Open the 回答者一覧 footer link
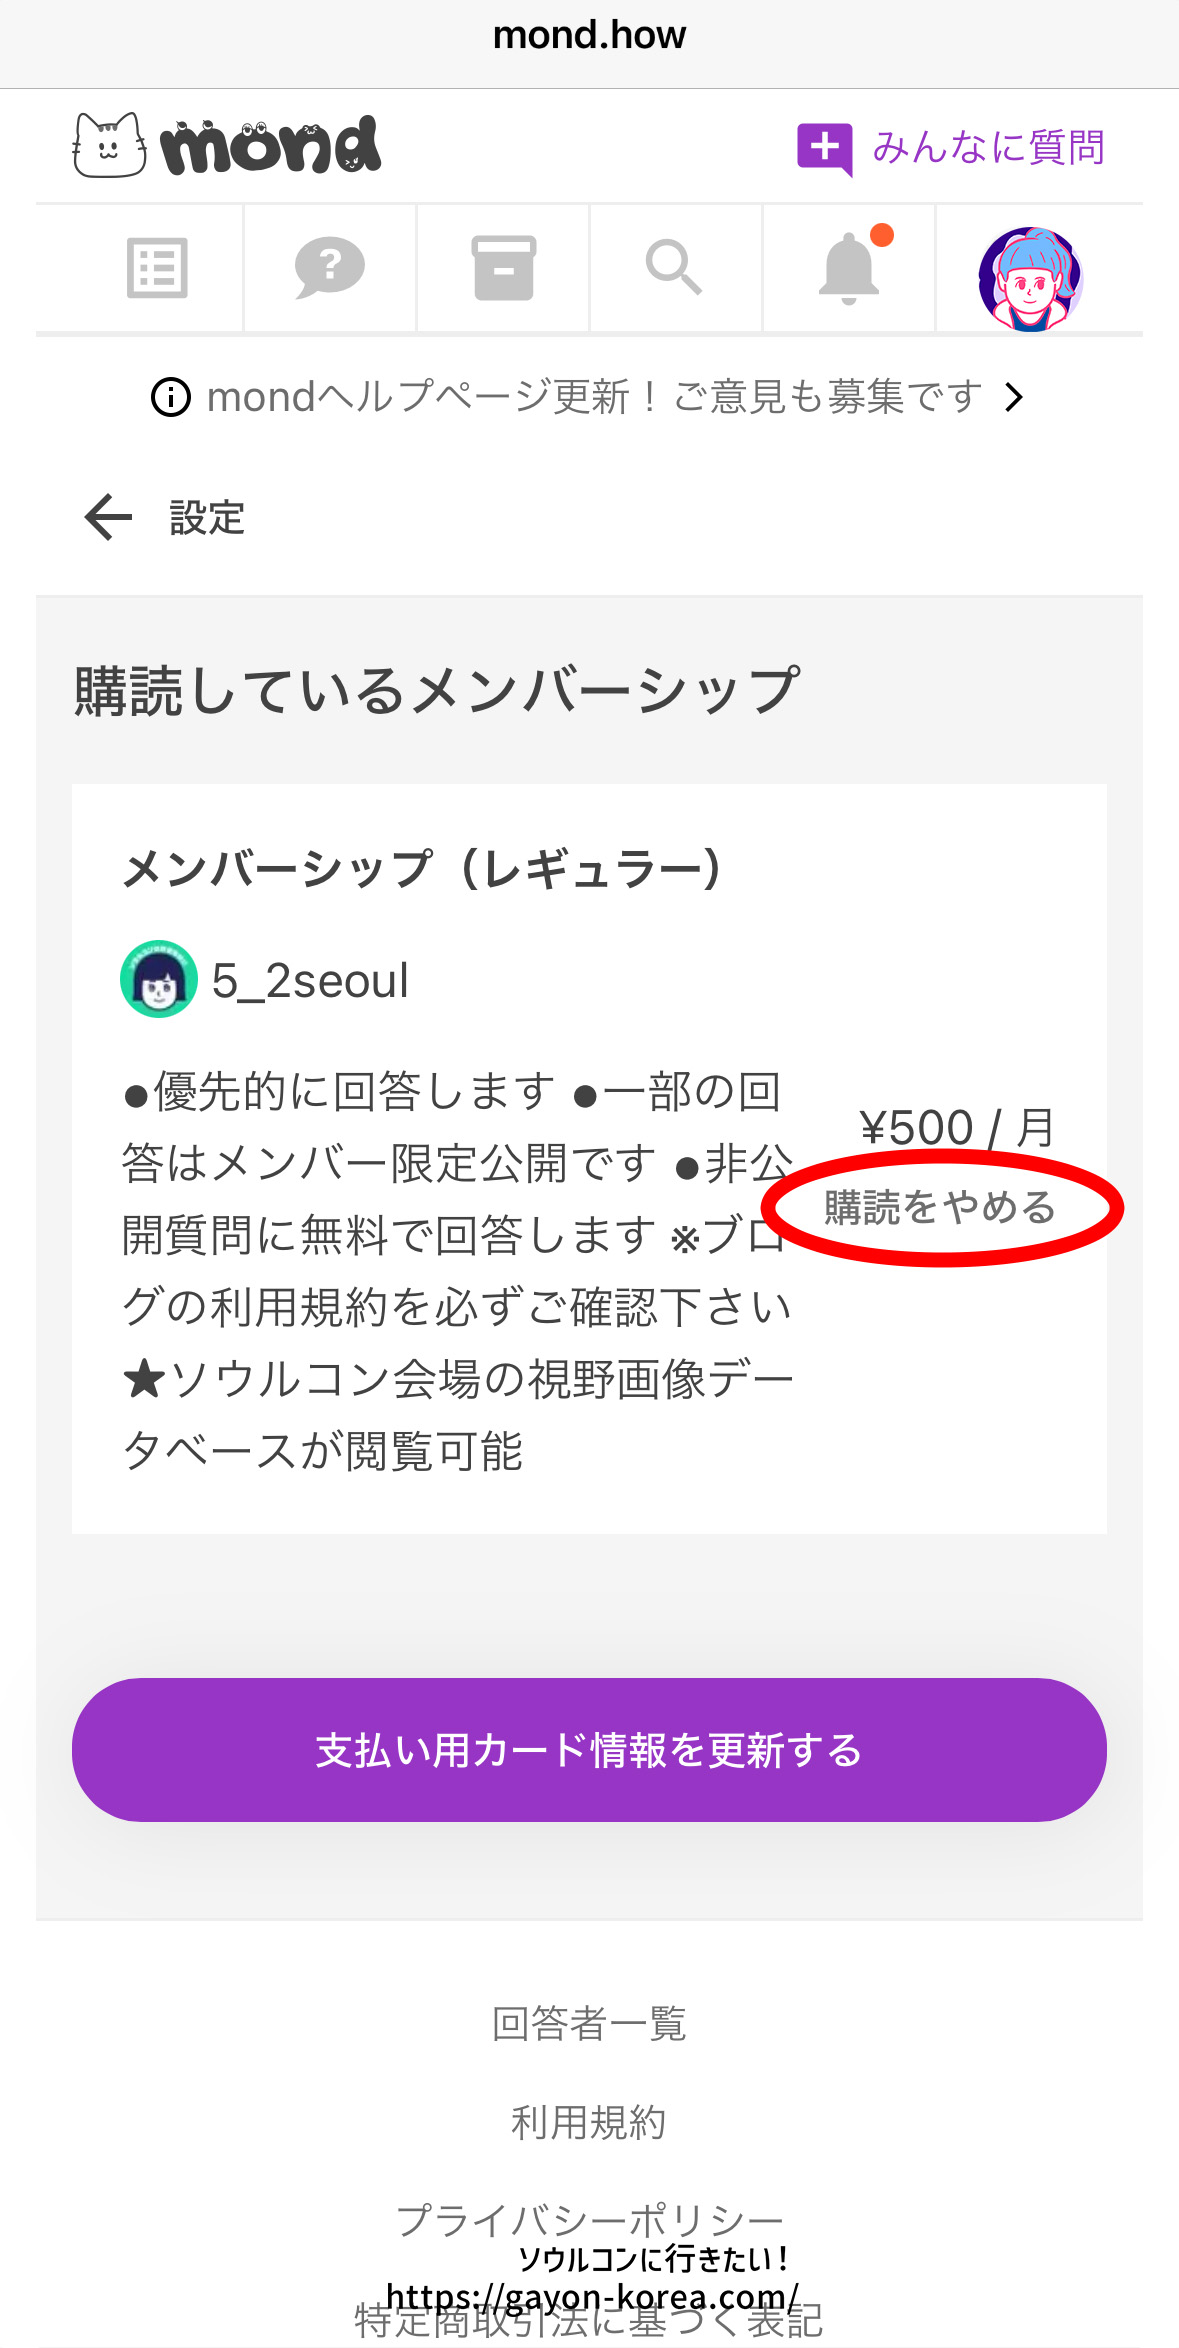Image resolution: width=1179 pixels, height=2348 pixels. pos(589,2023)
